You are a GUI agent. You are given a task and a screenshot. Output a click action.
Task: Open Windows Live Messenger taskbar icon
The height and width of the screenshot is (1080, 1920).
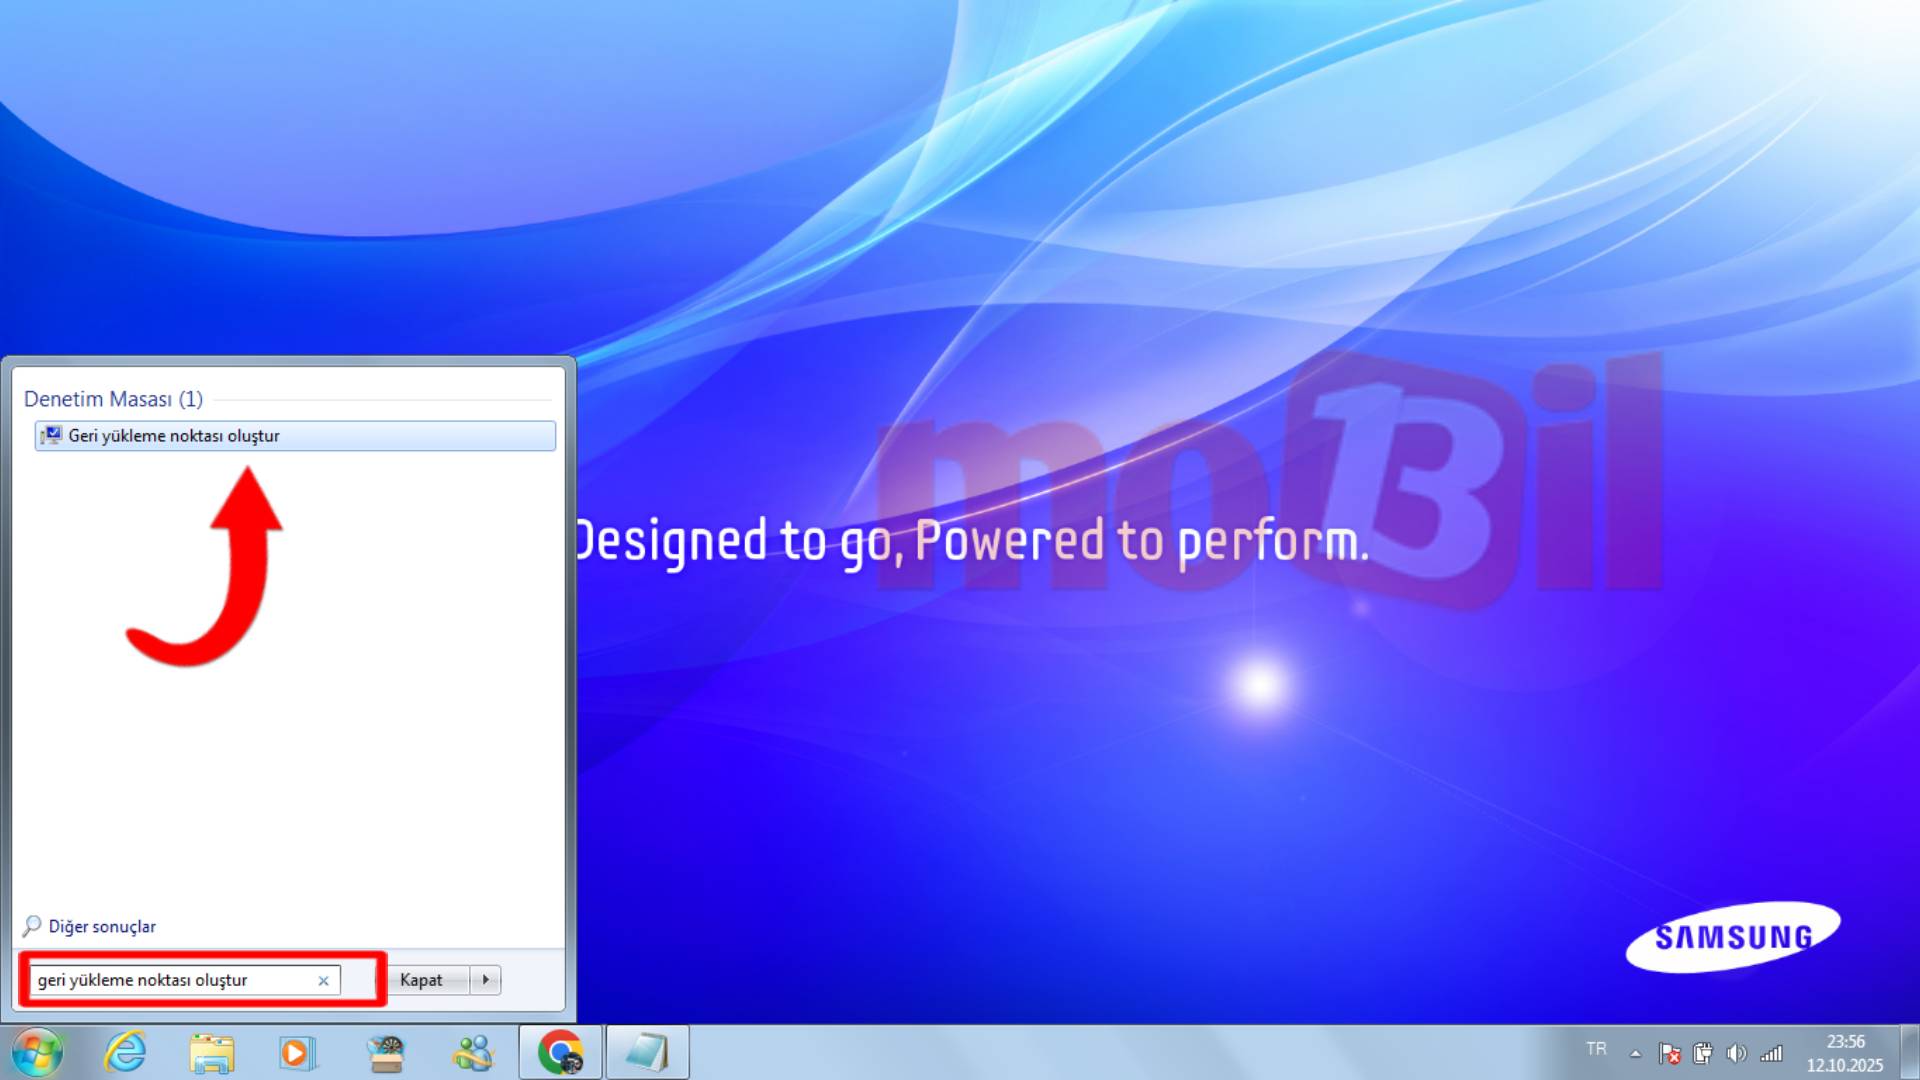(473, 1053)
